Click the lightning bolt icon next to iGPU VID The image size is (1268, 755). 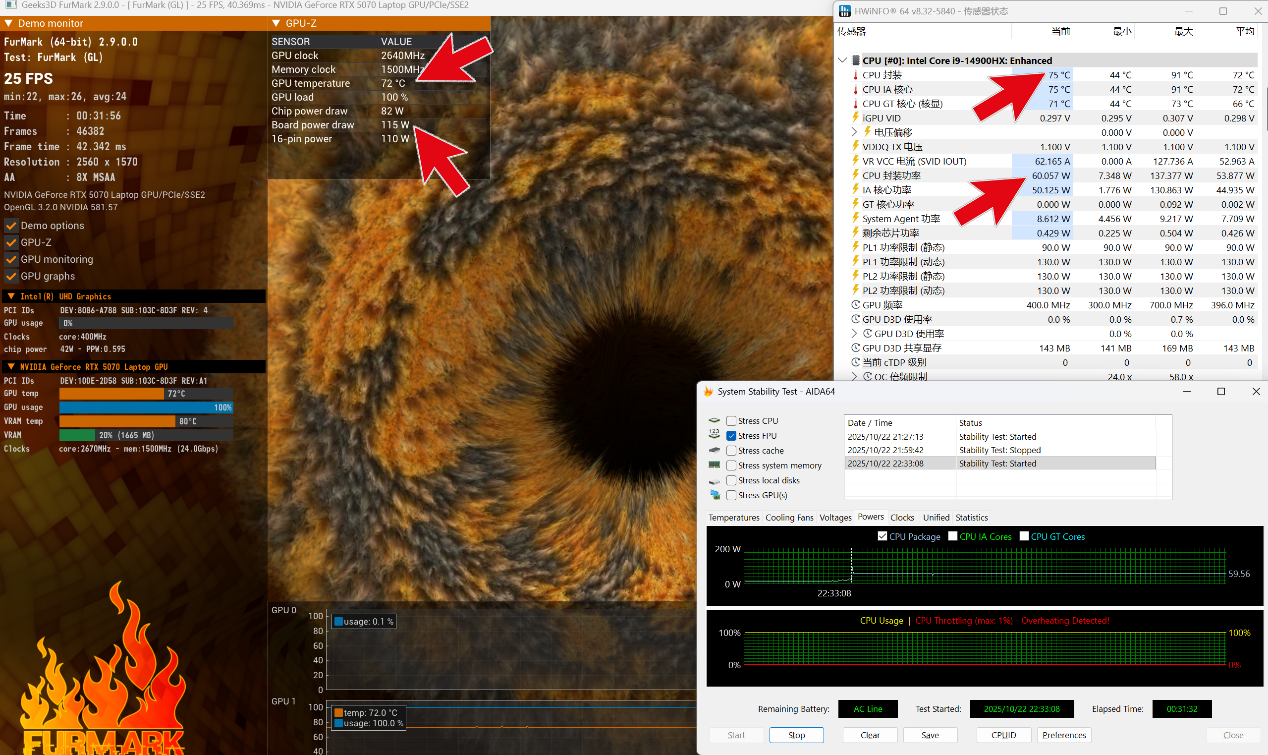pyautogui.click(x=855, y=118)
